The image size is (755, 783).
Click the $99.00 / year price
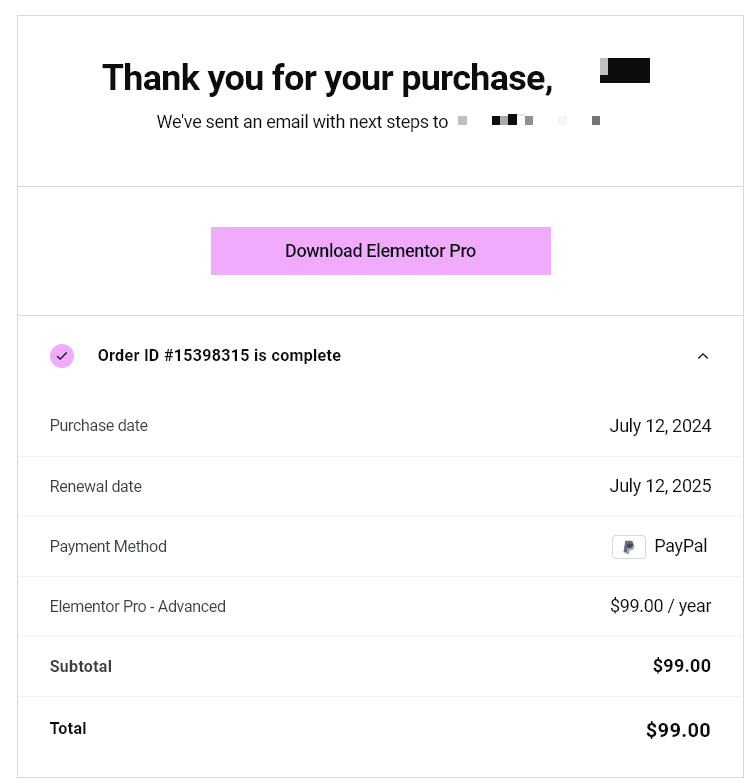point(660,606)
